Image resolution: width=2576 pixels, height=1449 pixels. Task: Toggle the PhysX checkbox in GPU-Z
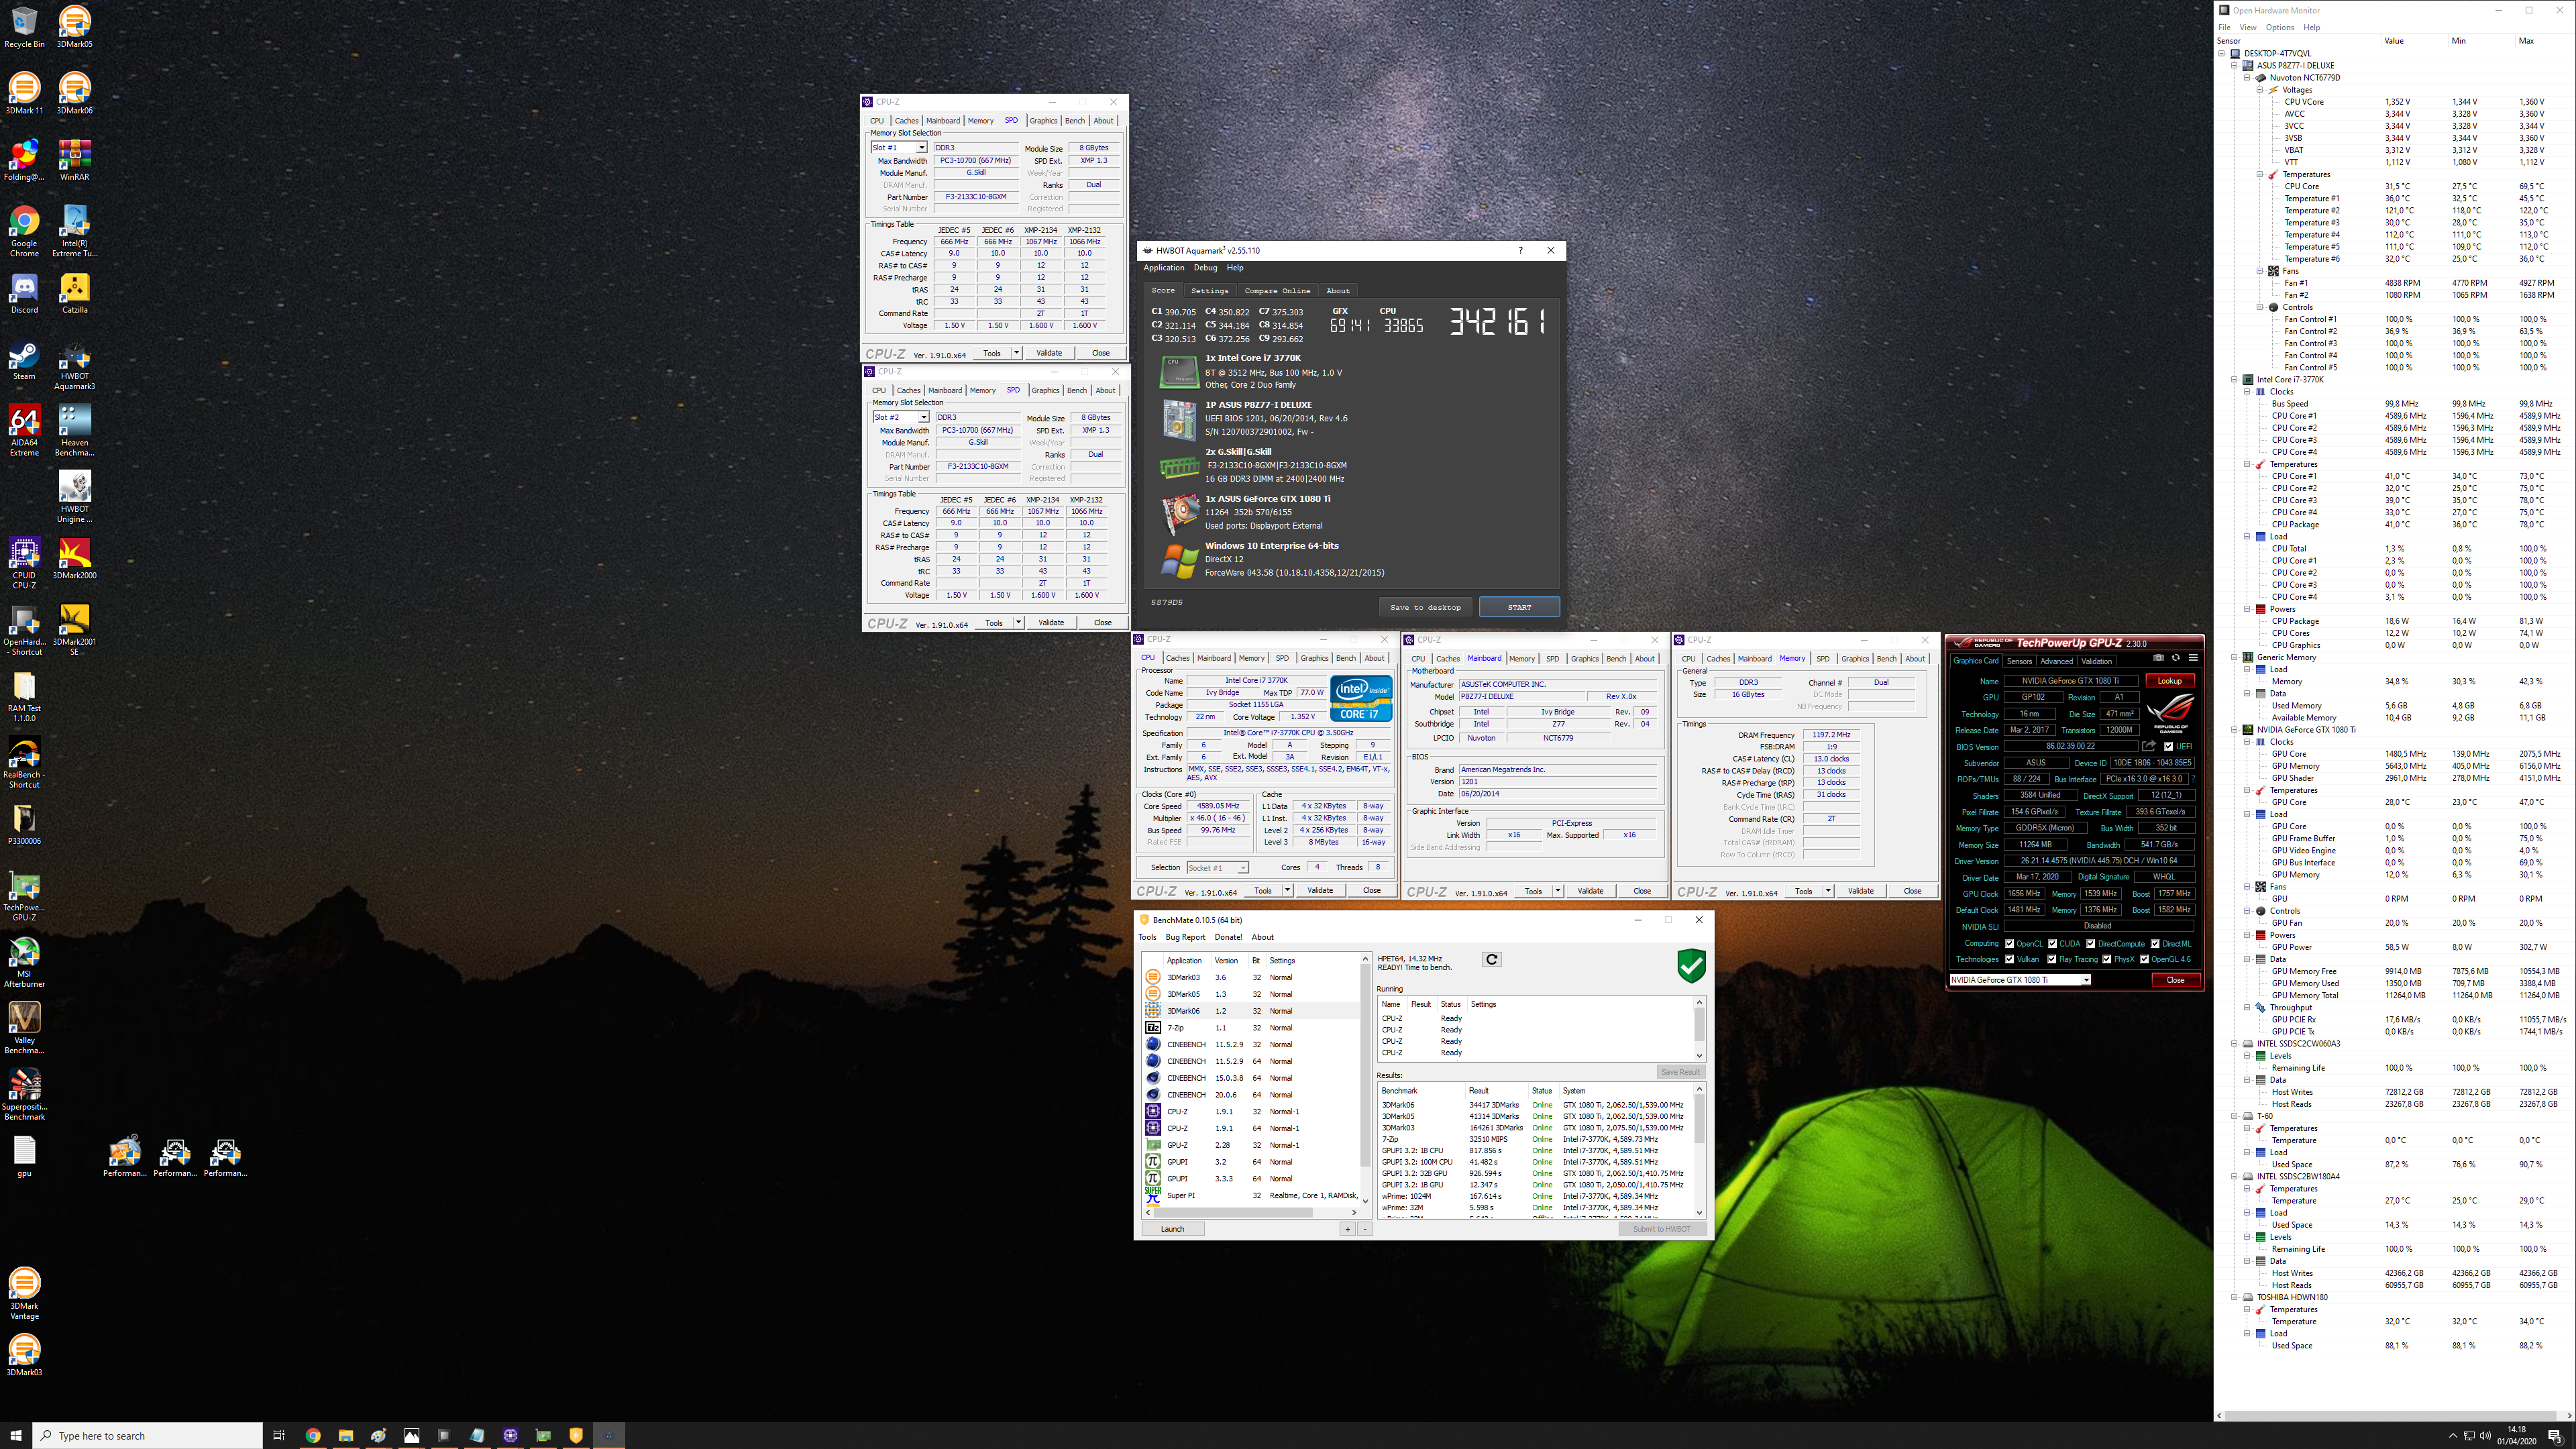pyautogui.click(x=2106, y=959)
